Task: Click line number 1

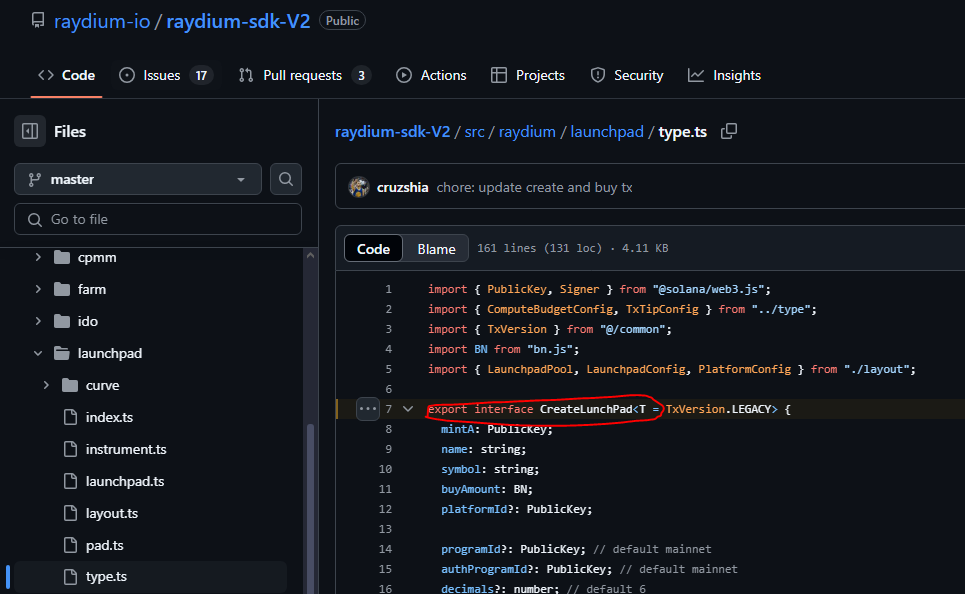Action: (x=388, y=289)
